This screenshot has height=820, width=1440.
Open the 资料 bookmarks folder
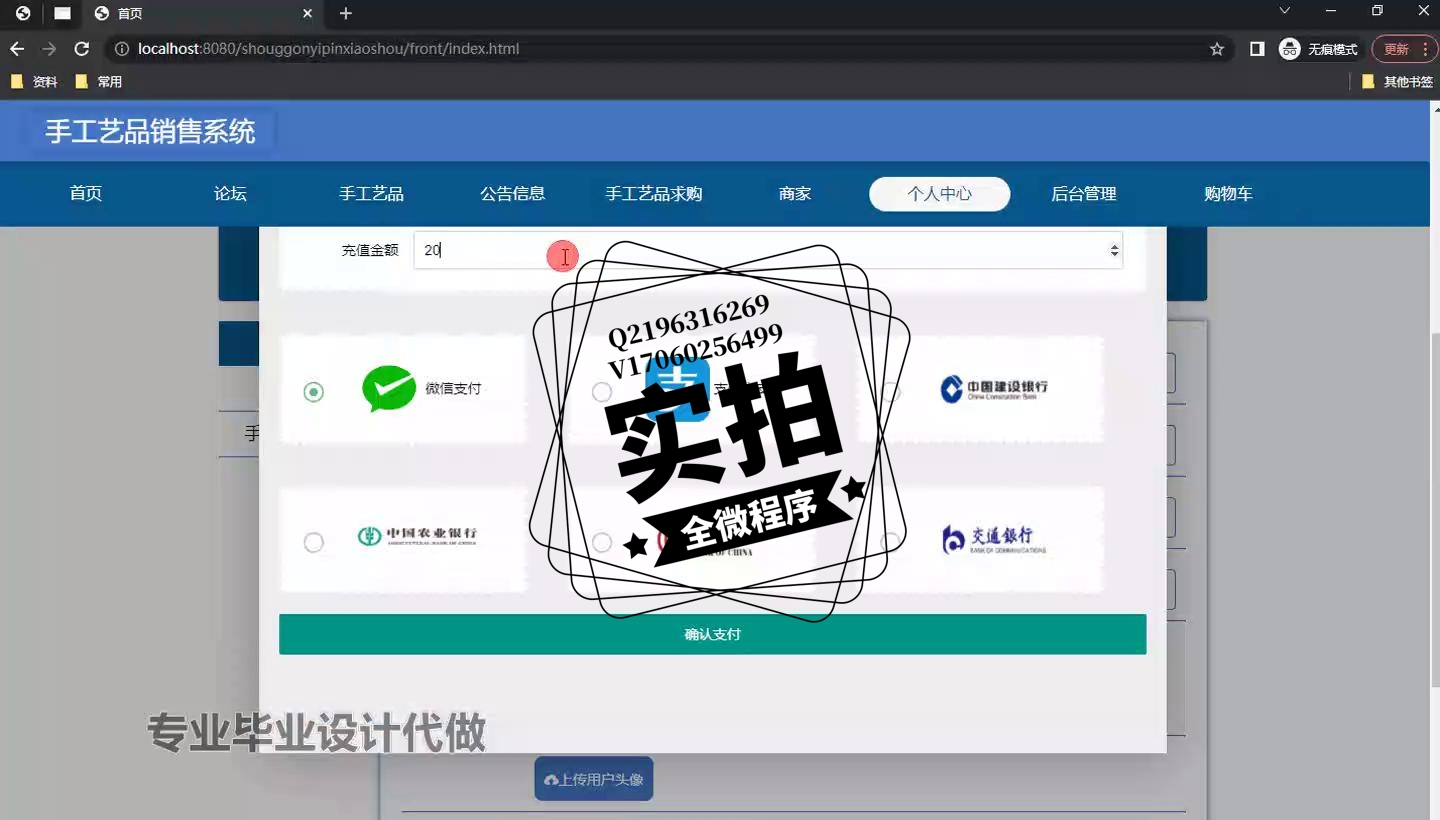pos(35,82)
